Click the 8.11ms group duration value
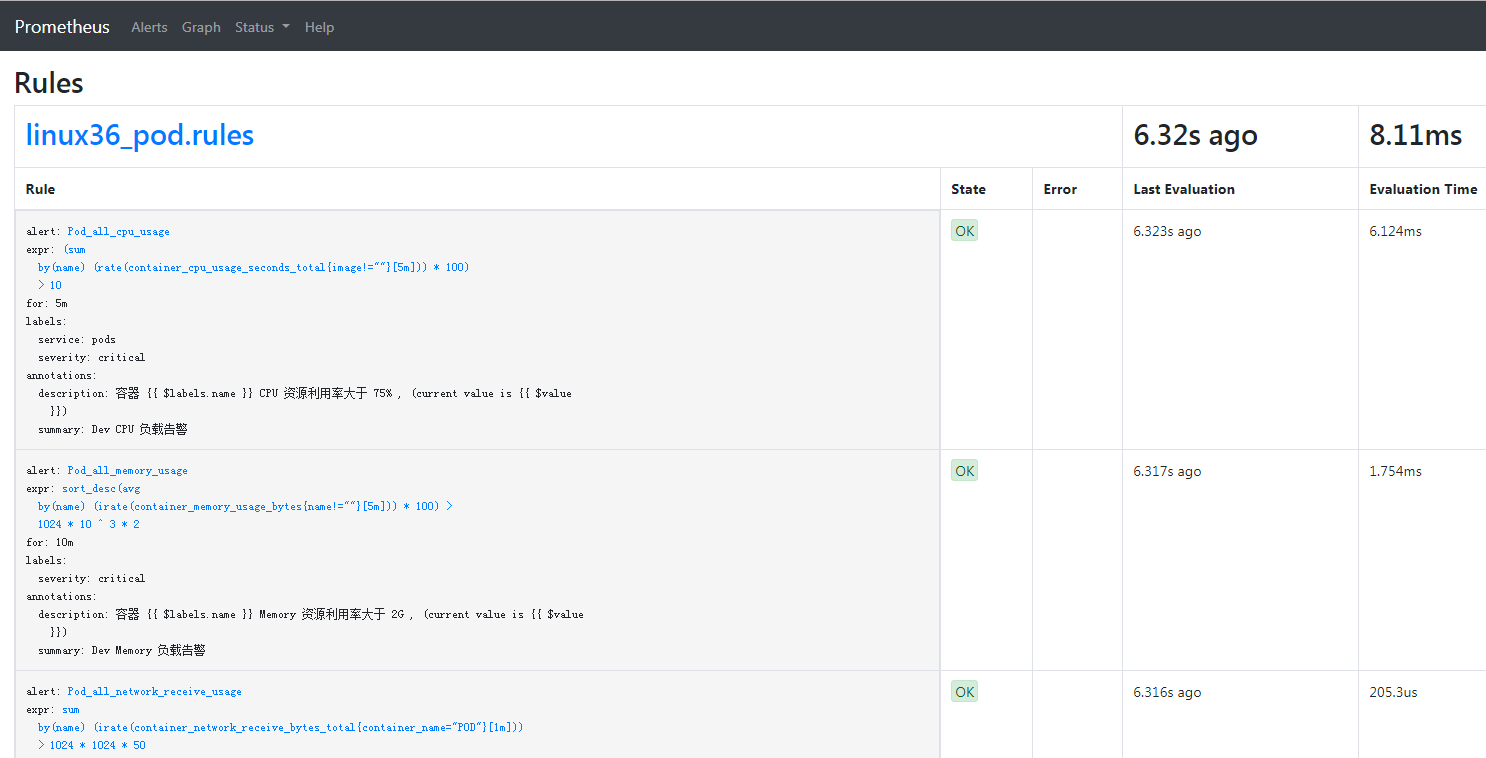The height and width of the screenshot is (758, 1486). pos(1416,135)
